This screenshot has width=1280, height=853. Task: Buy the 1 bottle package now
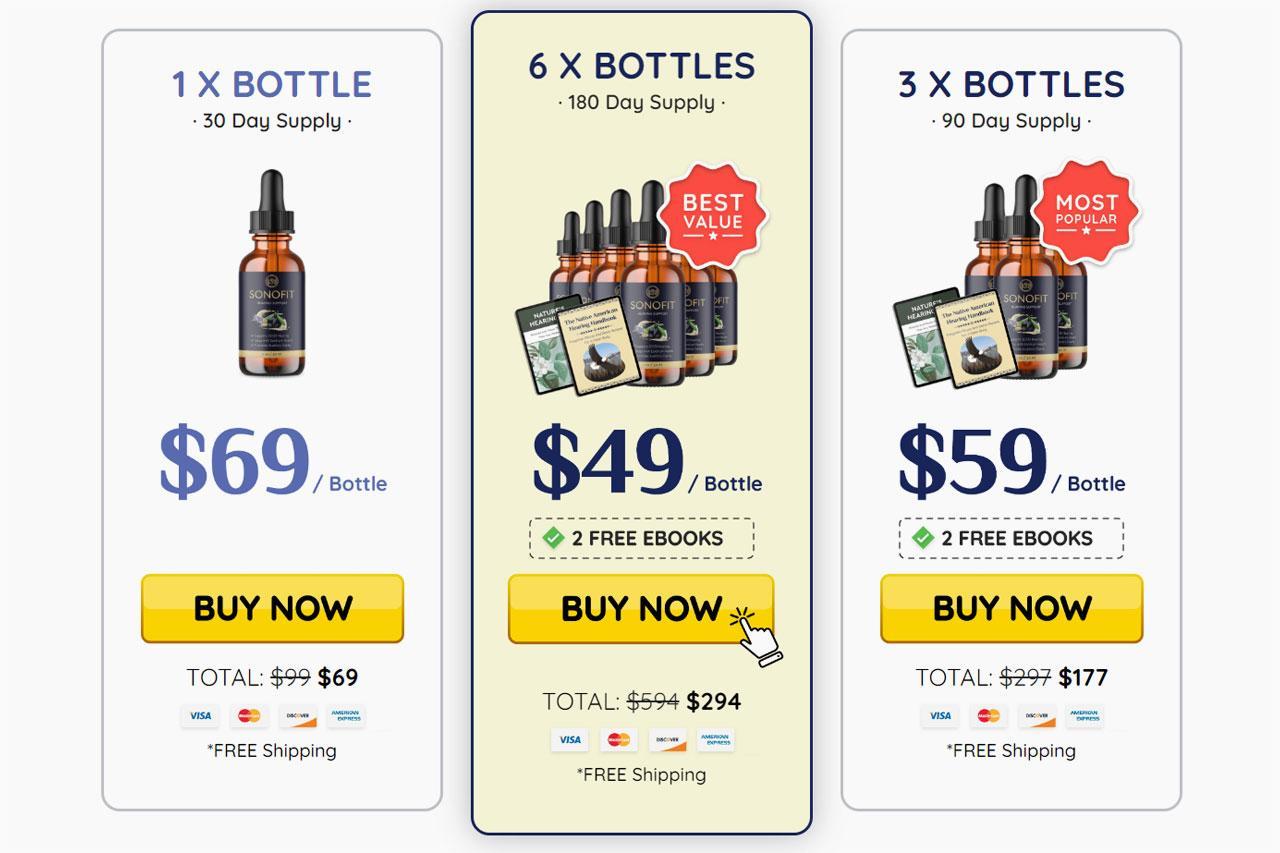pos(272,608)
